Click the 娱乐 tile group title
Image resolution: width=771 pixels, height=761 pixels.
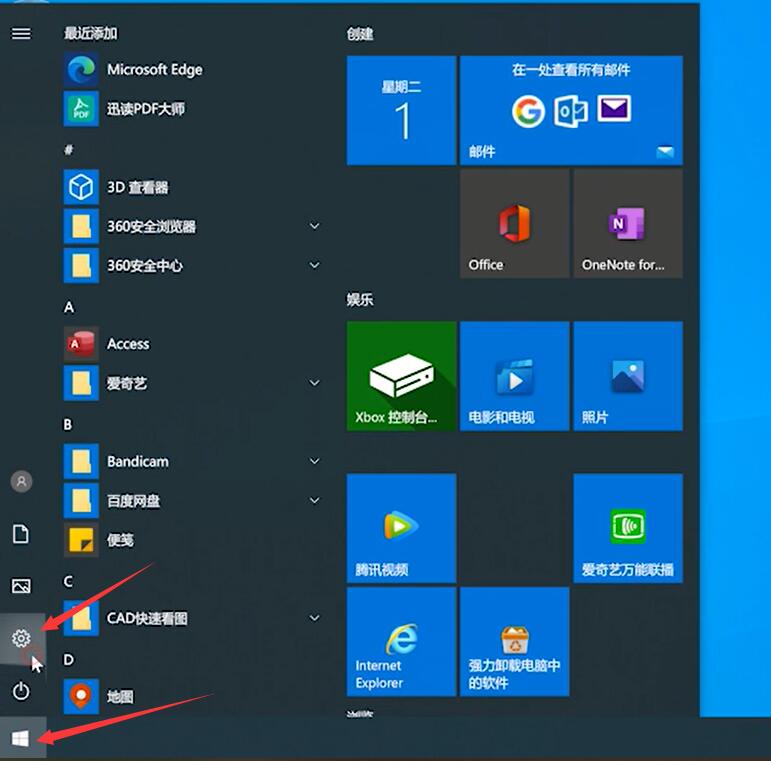[x=360, y=300]
